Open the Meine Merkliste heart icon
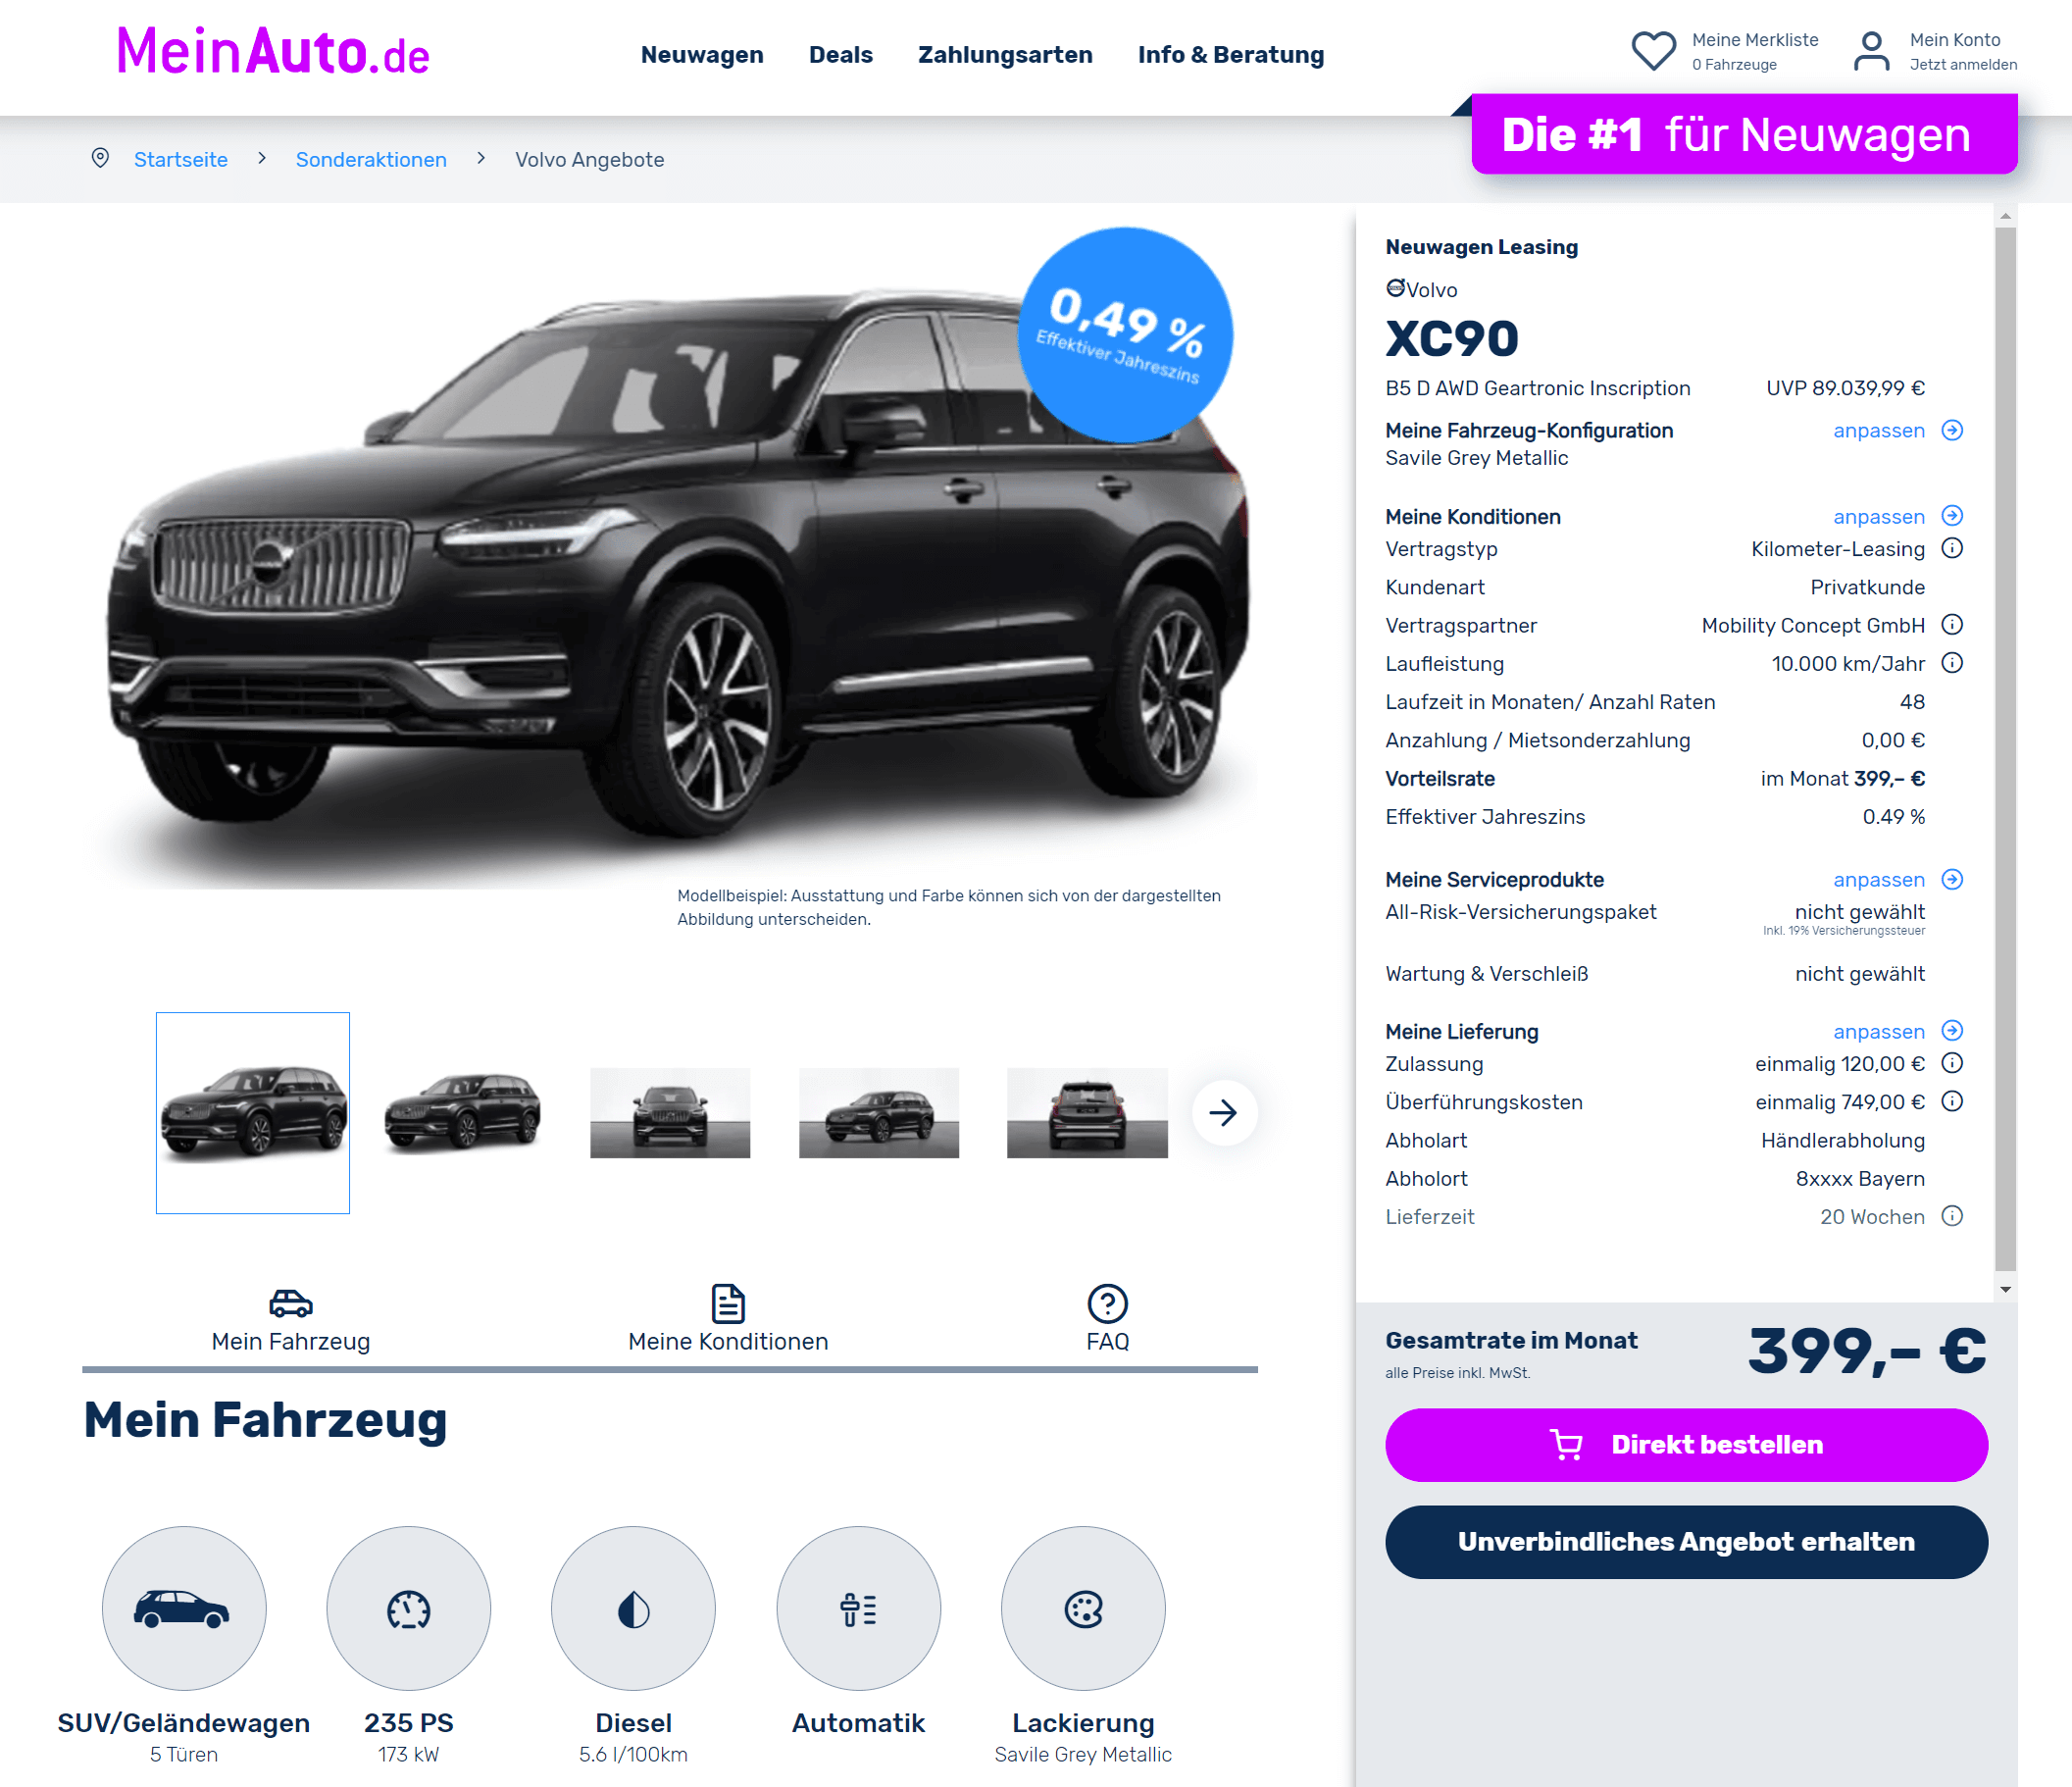Viewport: 2072px width, 1787px height. click(x=1653, y=51)
